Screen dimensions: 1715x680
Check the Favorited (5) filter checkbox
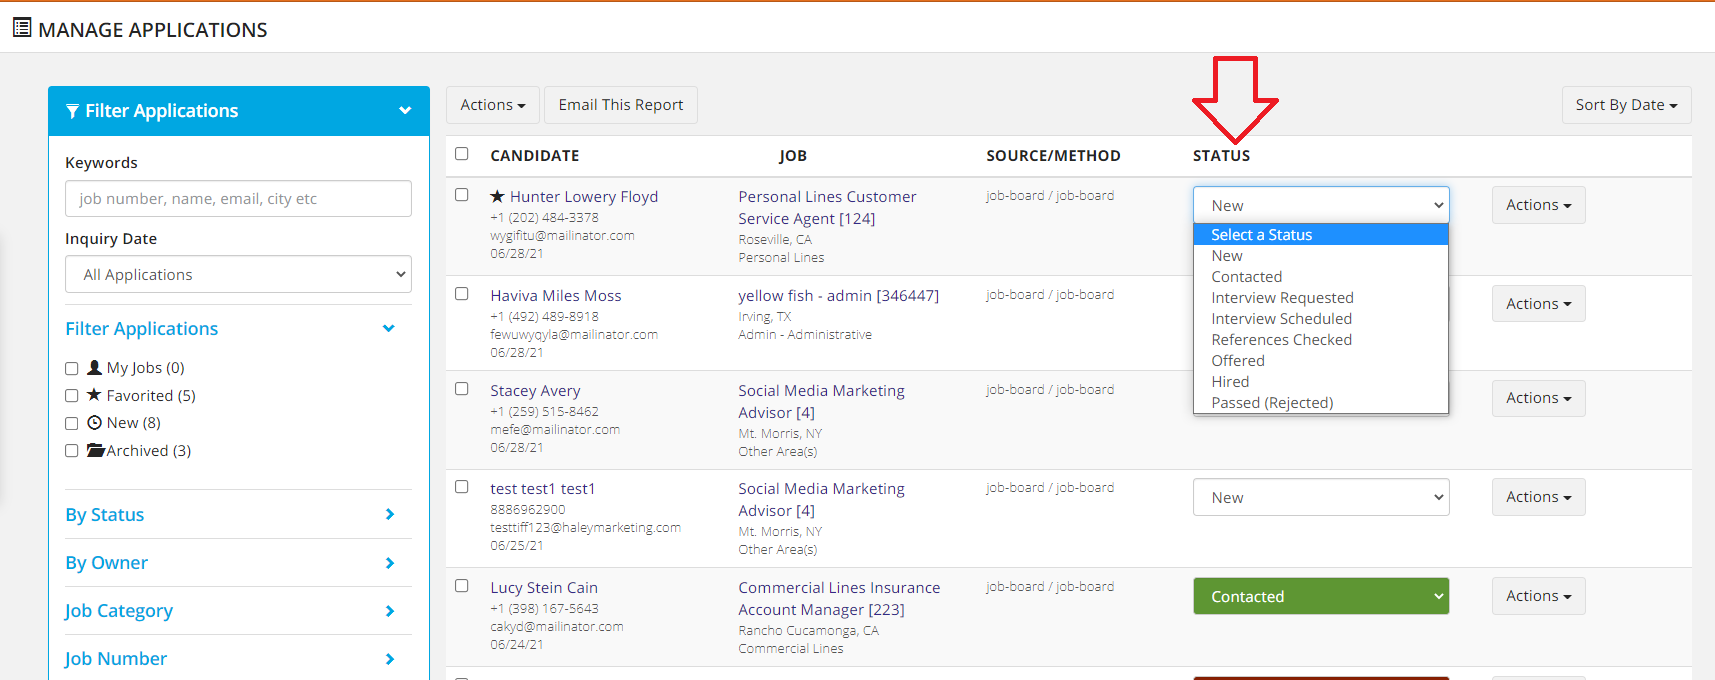point(72,396)
